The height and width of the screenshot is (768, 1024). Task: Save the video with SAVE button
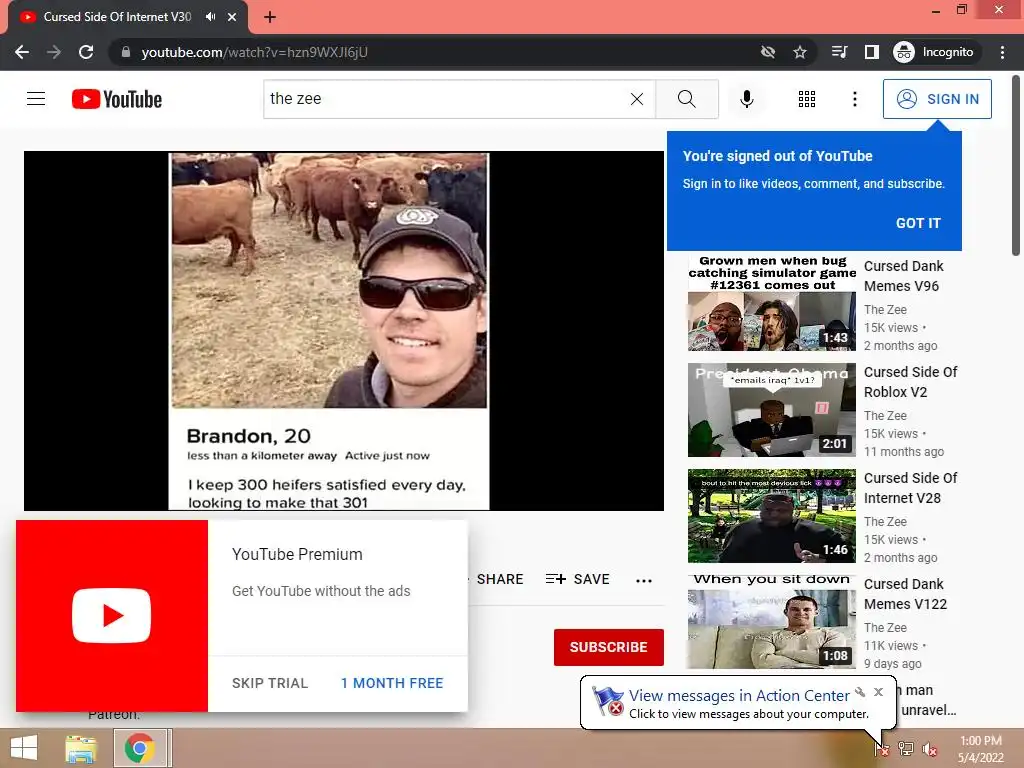point(577,579)
